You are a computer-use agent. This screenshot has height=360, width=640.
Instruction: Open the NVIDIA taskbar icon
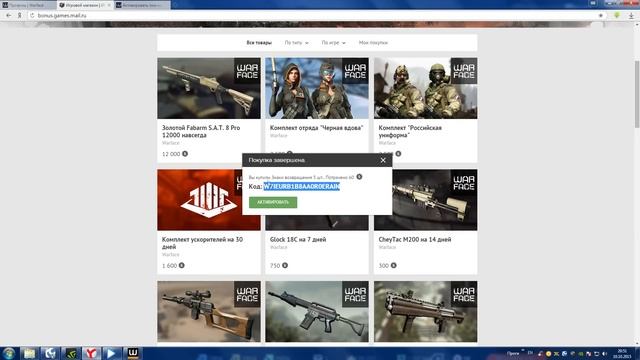tap(71, 353)
